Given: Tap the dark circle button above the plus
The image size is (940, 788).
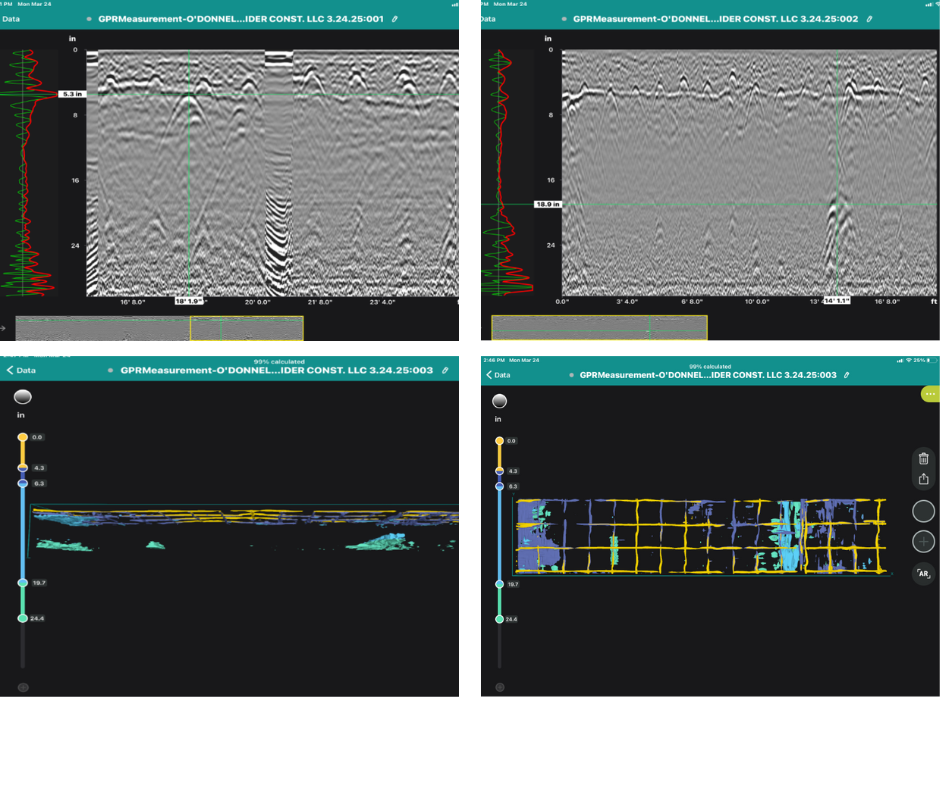Looking at the screenshot, I should (x=923, y=511).
